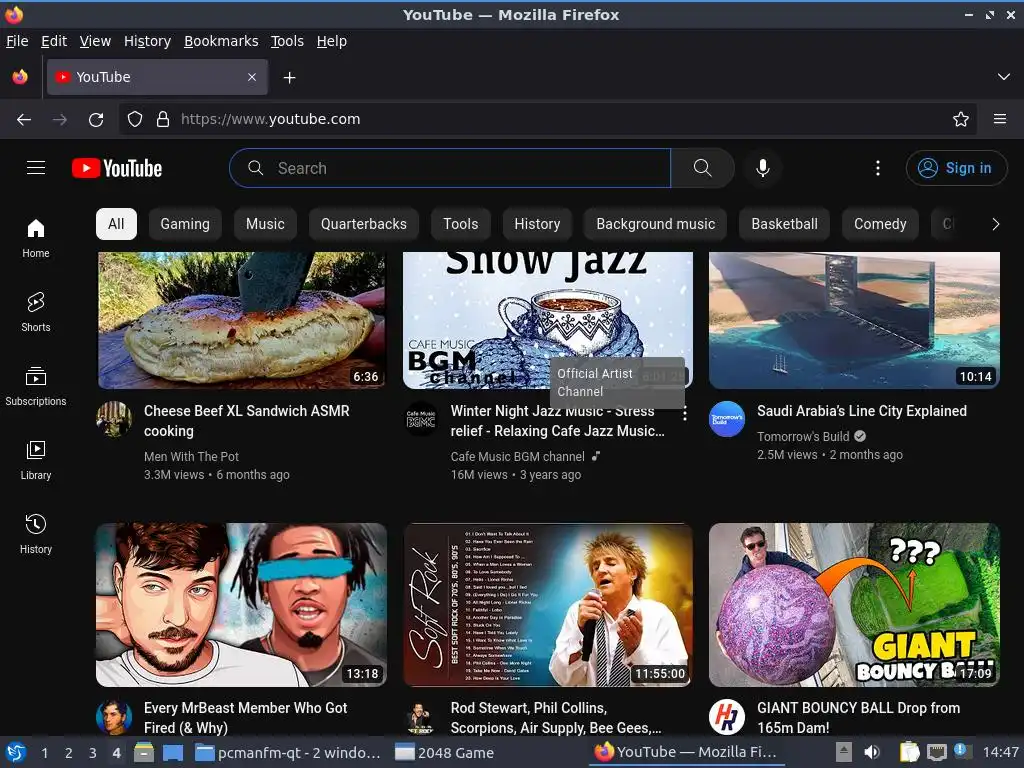Click the Sign in button
1024x768 pixels.
(x=956, y=168)
